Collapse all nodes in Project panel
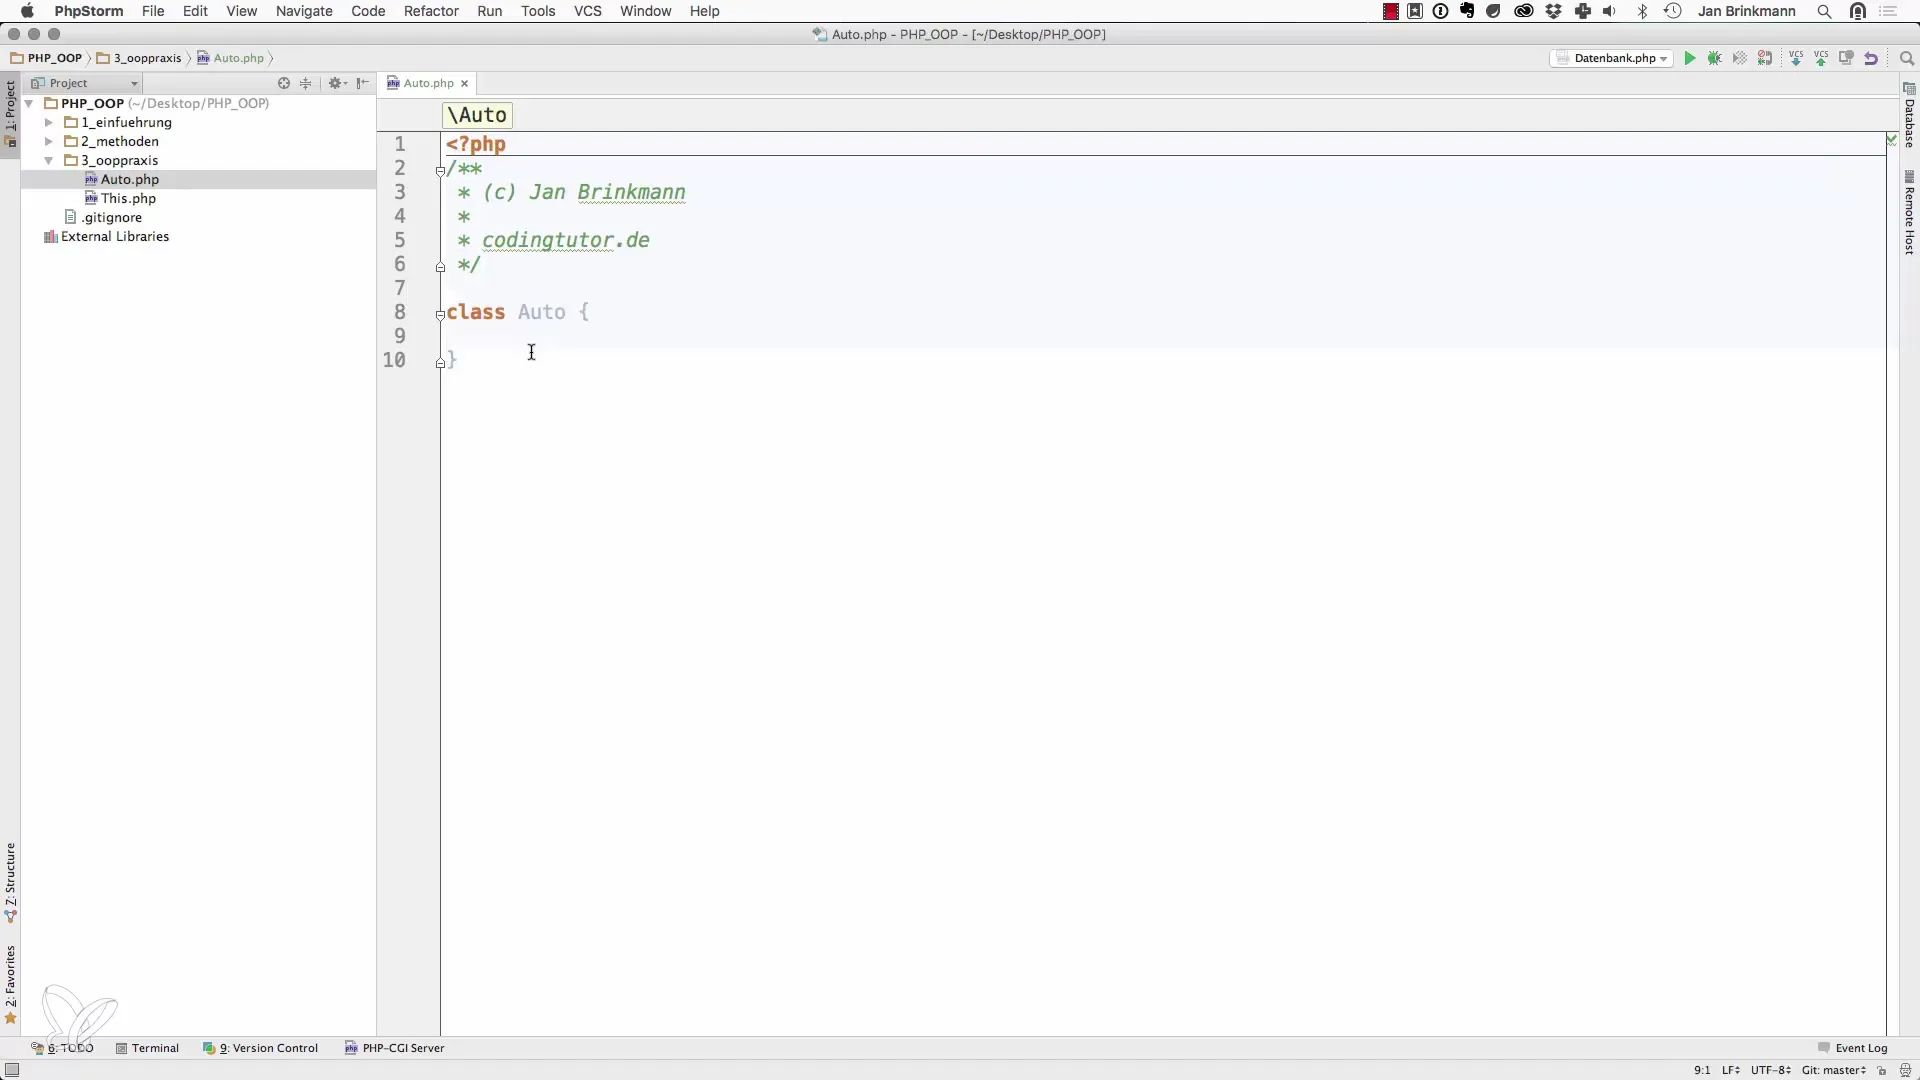The image size is (1920, 1080). pyautogui.click(x=306, y=83)
